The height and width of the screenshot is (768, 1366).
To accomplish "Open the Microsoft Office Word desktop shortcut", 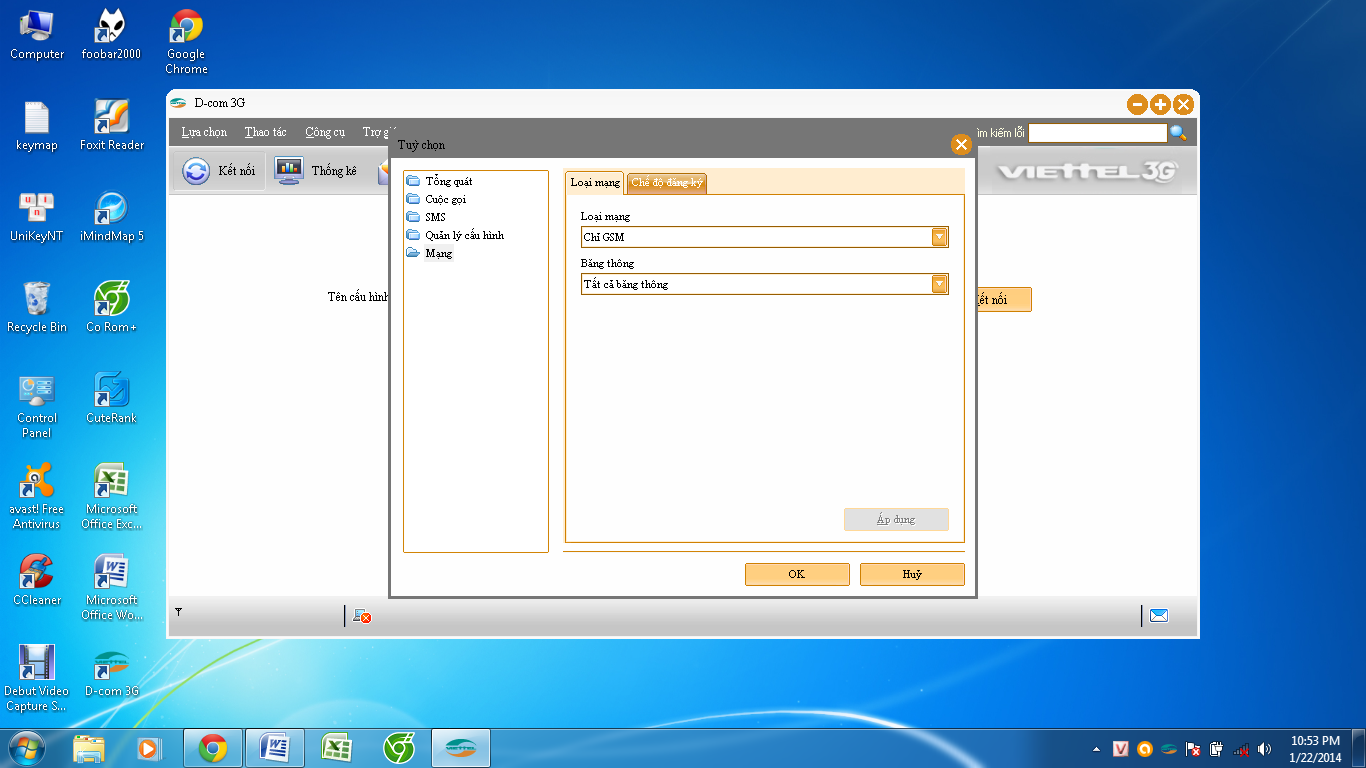I will click(111, 588).
